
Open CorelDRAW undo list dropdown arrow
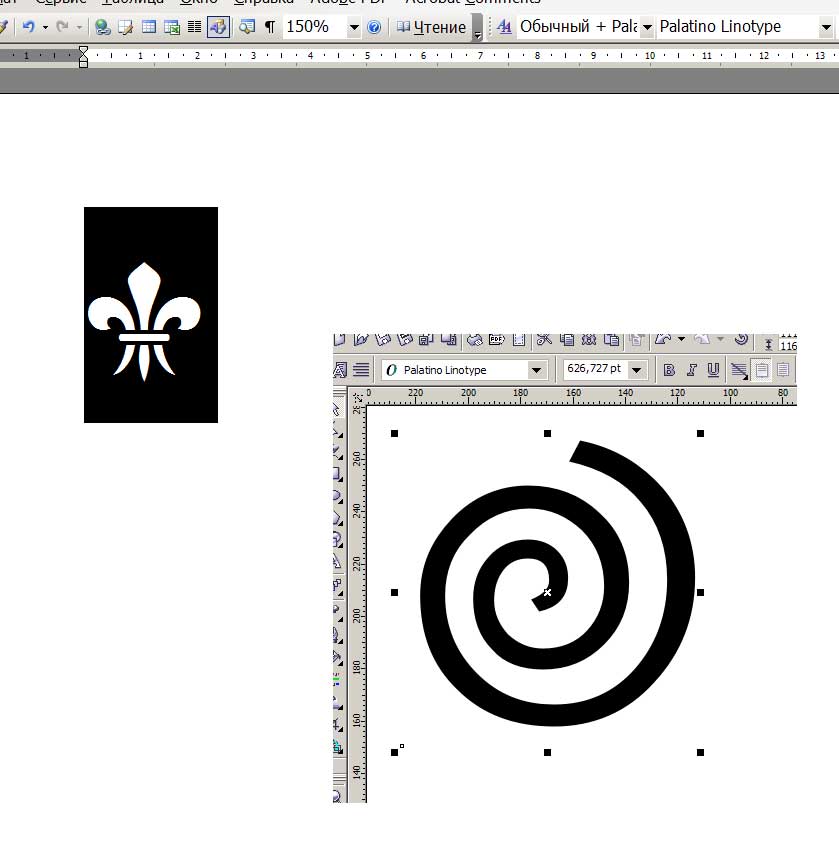[681, 339]
